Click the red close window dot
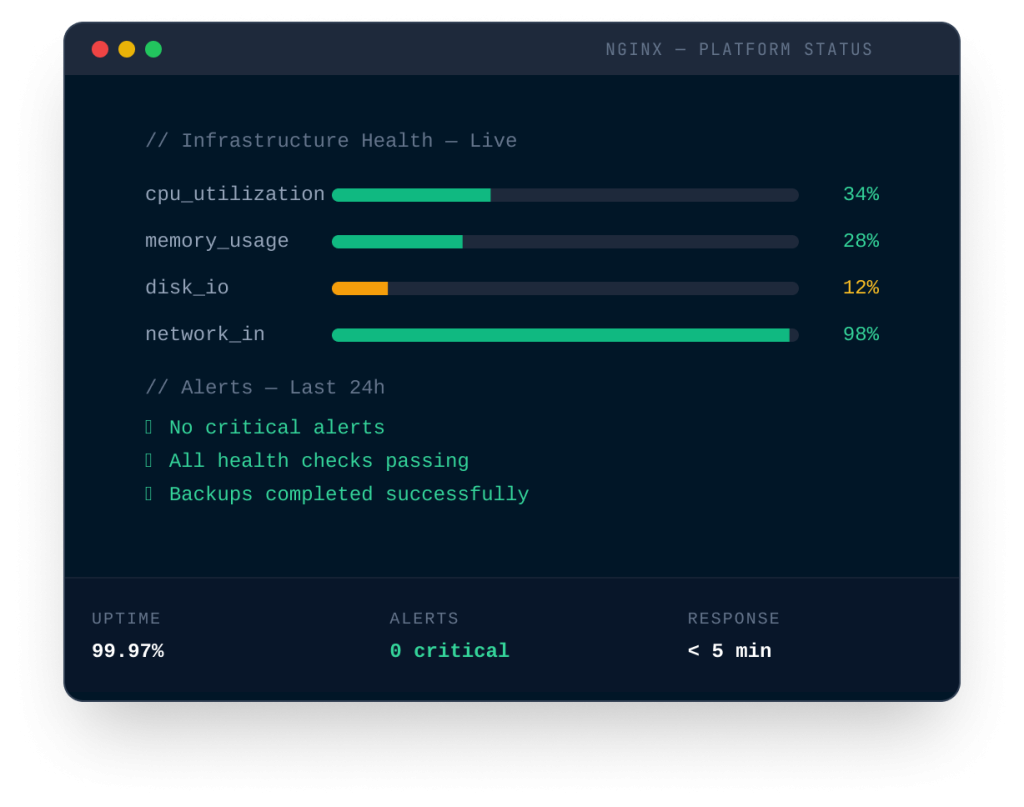Screen dimensions: 1024x807 (x=100, y=49)
